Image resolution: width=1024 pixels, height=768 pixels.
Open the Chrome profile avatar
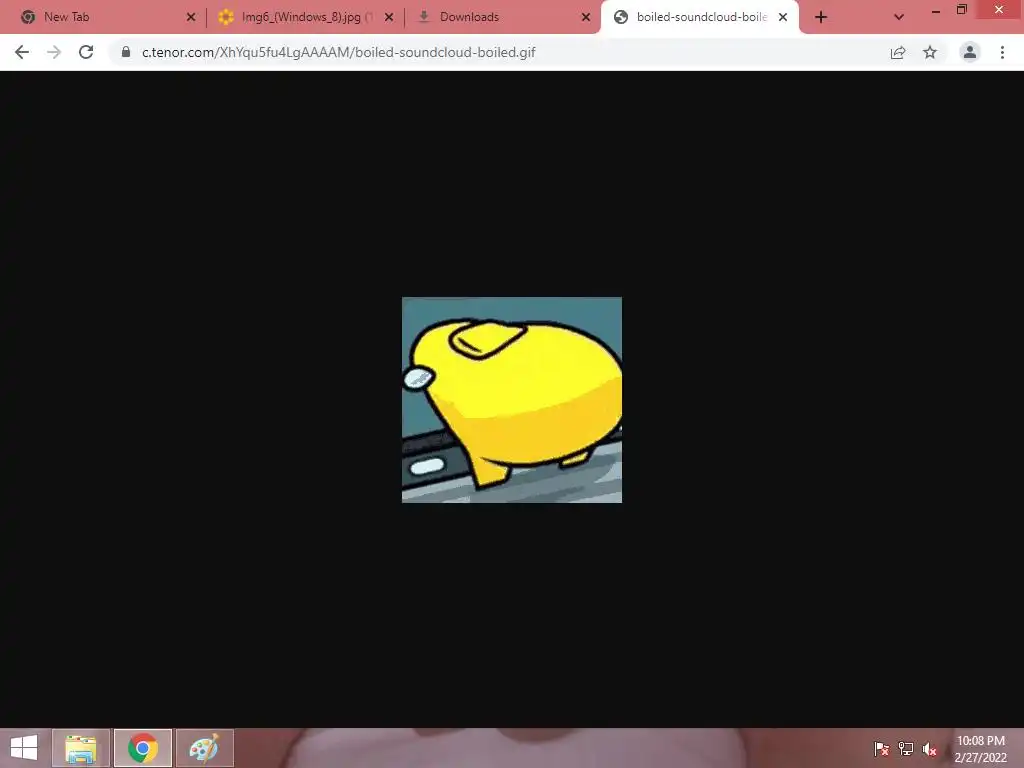[x=970, y=52]
